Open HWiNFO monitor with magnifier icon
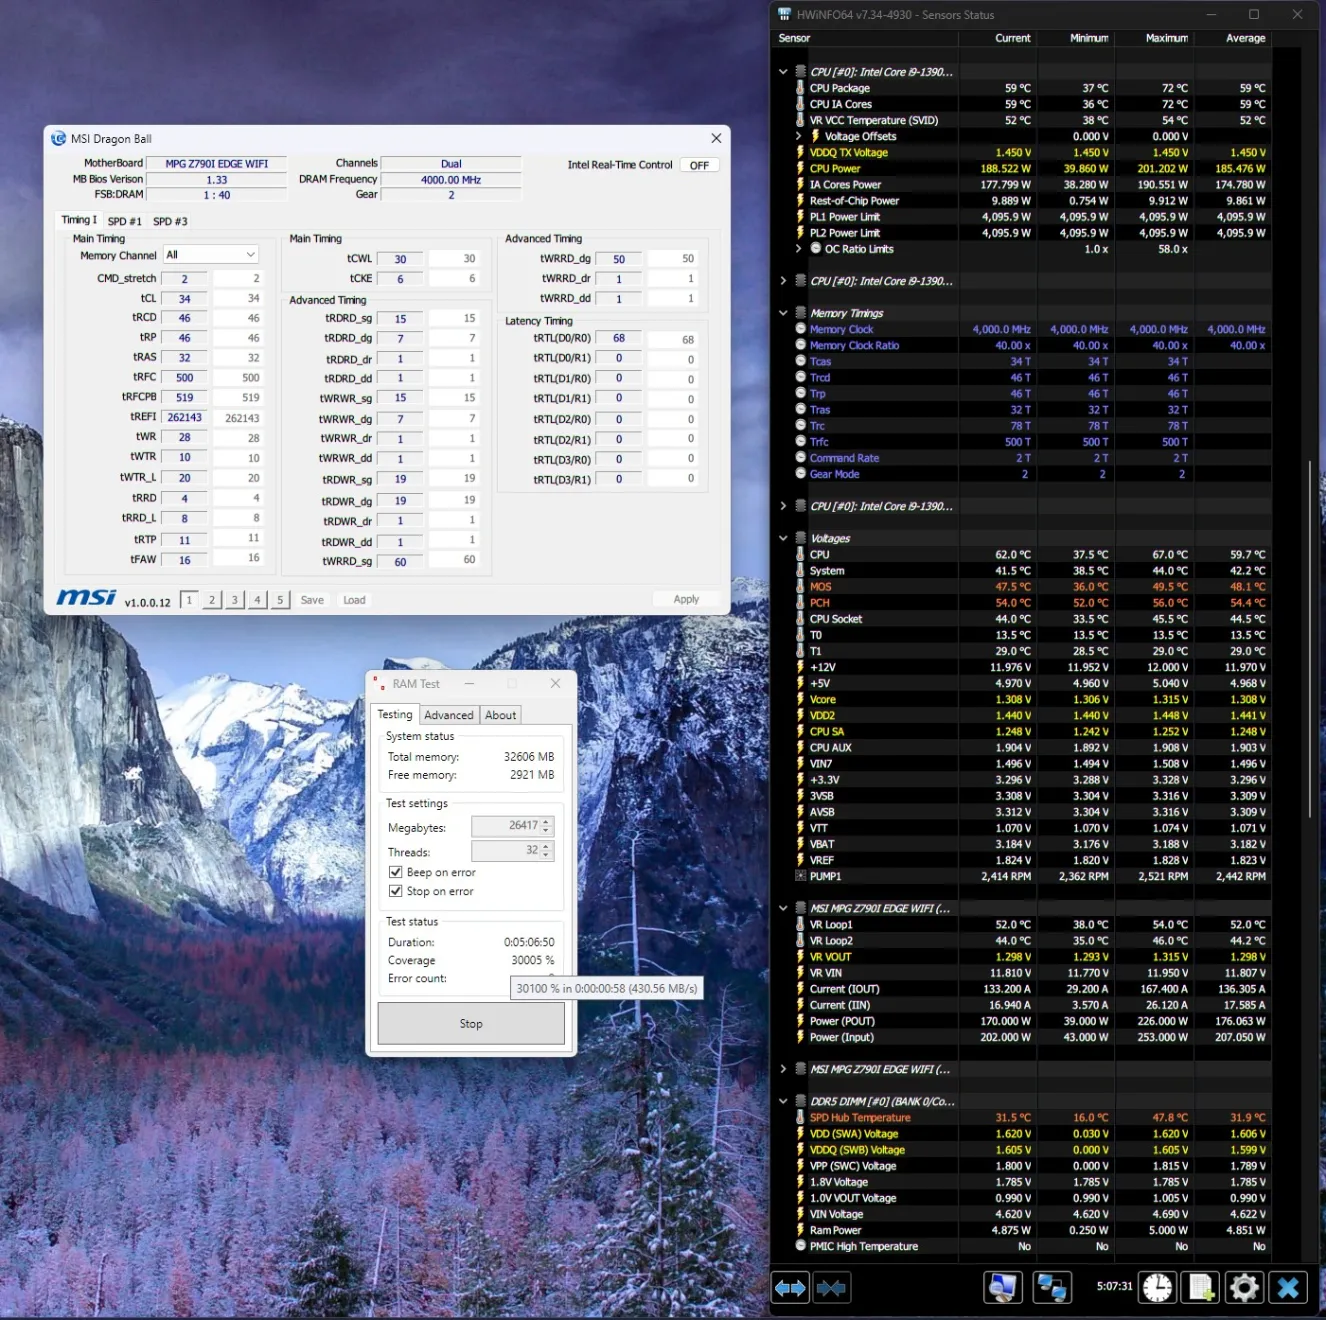The height and width of the screenshot is (1320, 1326). (1003, 1287)
